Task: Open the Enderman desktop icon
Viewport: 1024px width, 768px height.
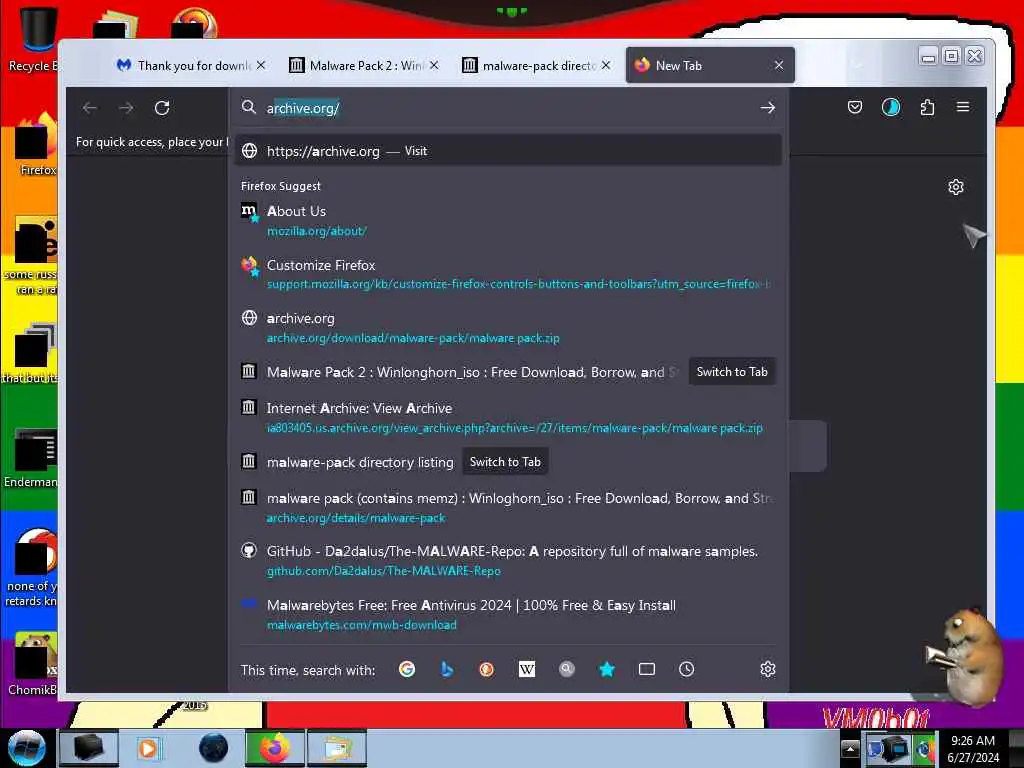Action: pyautogui.click(x=33, y=457)
